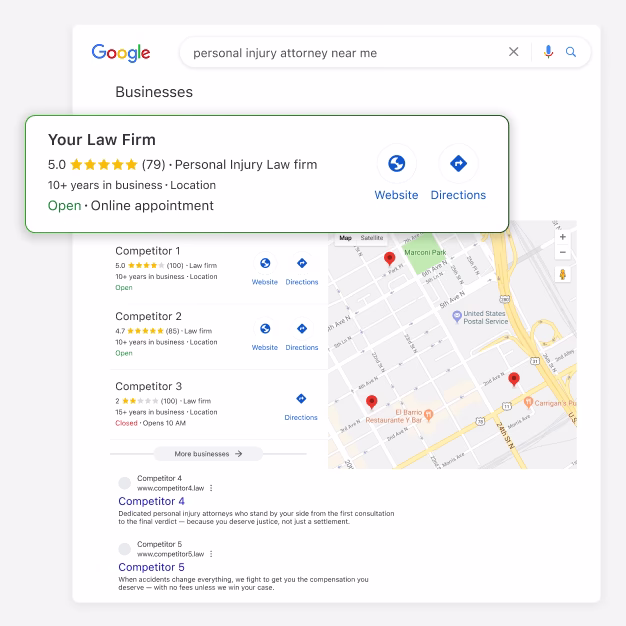Click the red map pin near Carrigan's Pub
This screenshot has height=626, width=626.
coord(514,379)
